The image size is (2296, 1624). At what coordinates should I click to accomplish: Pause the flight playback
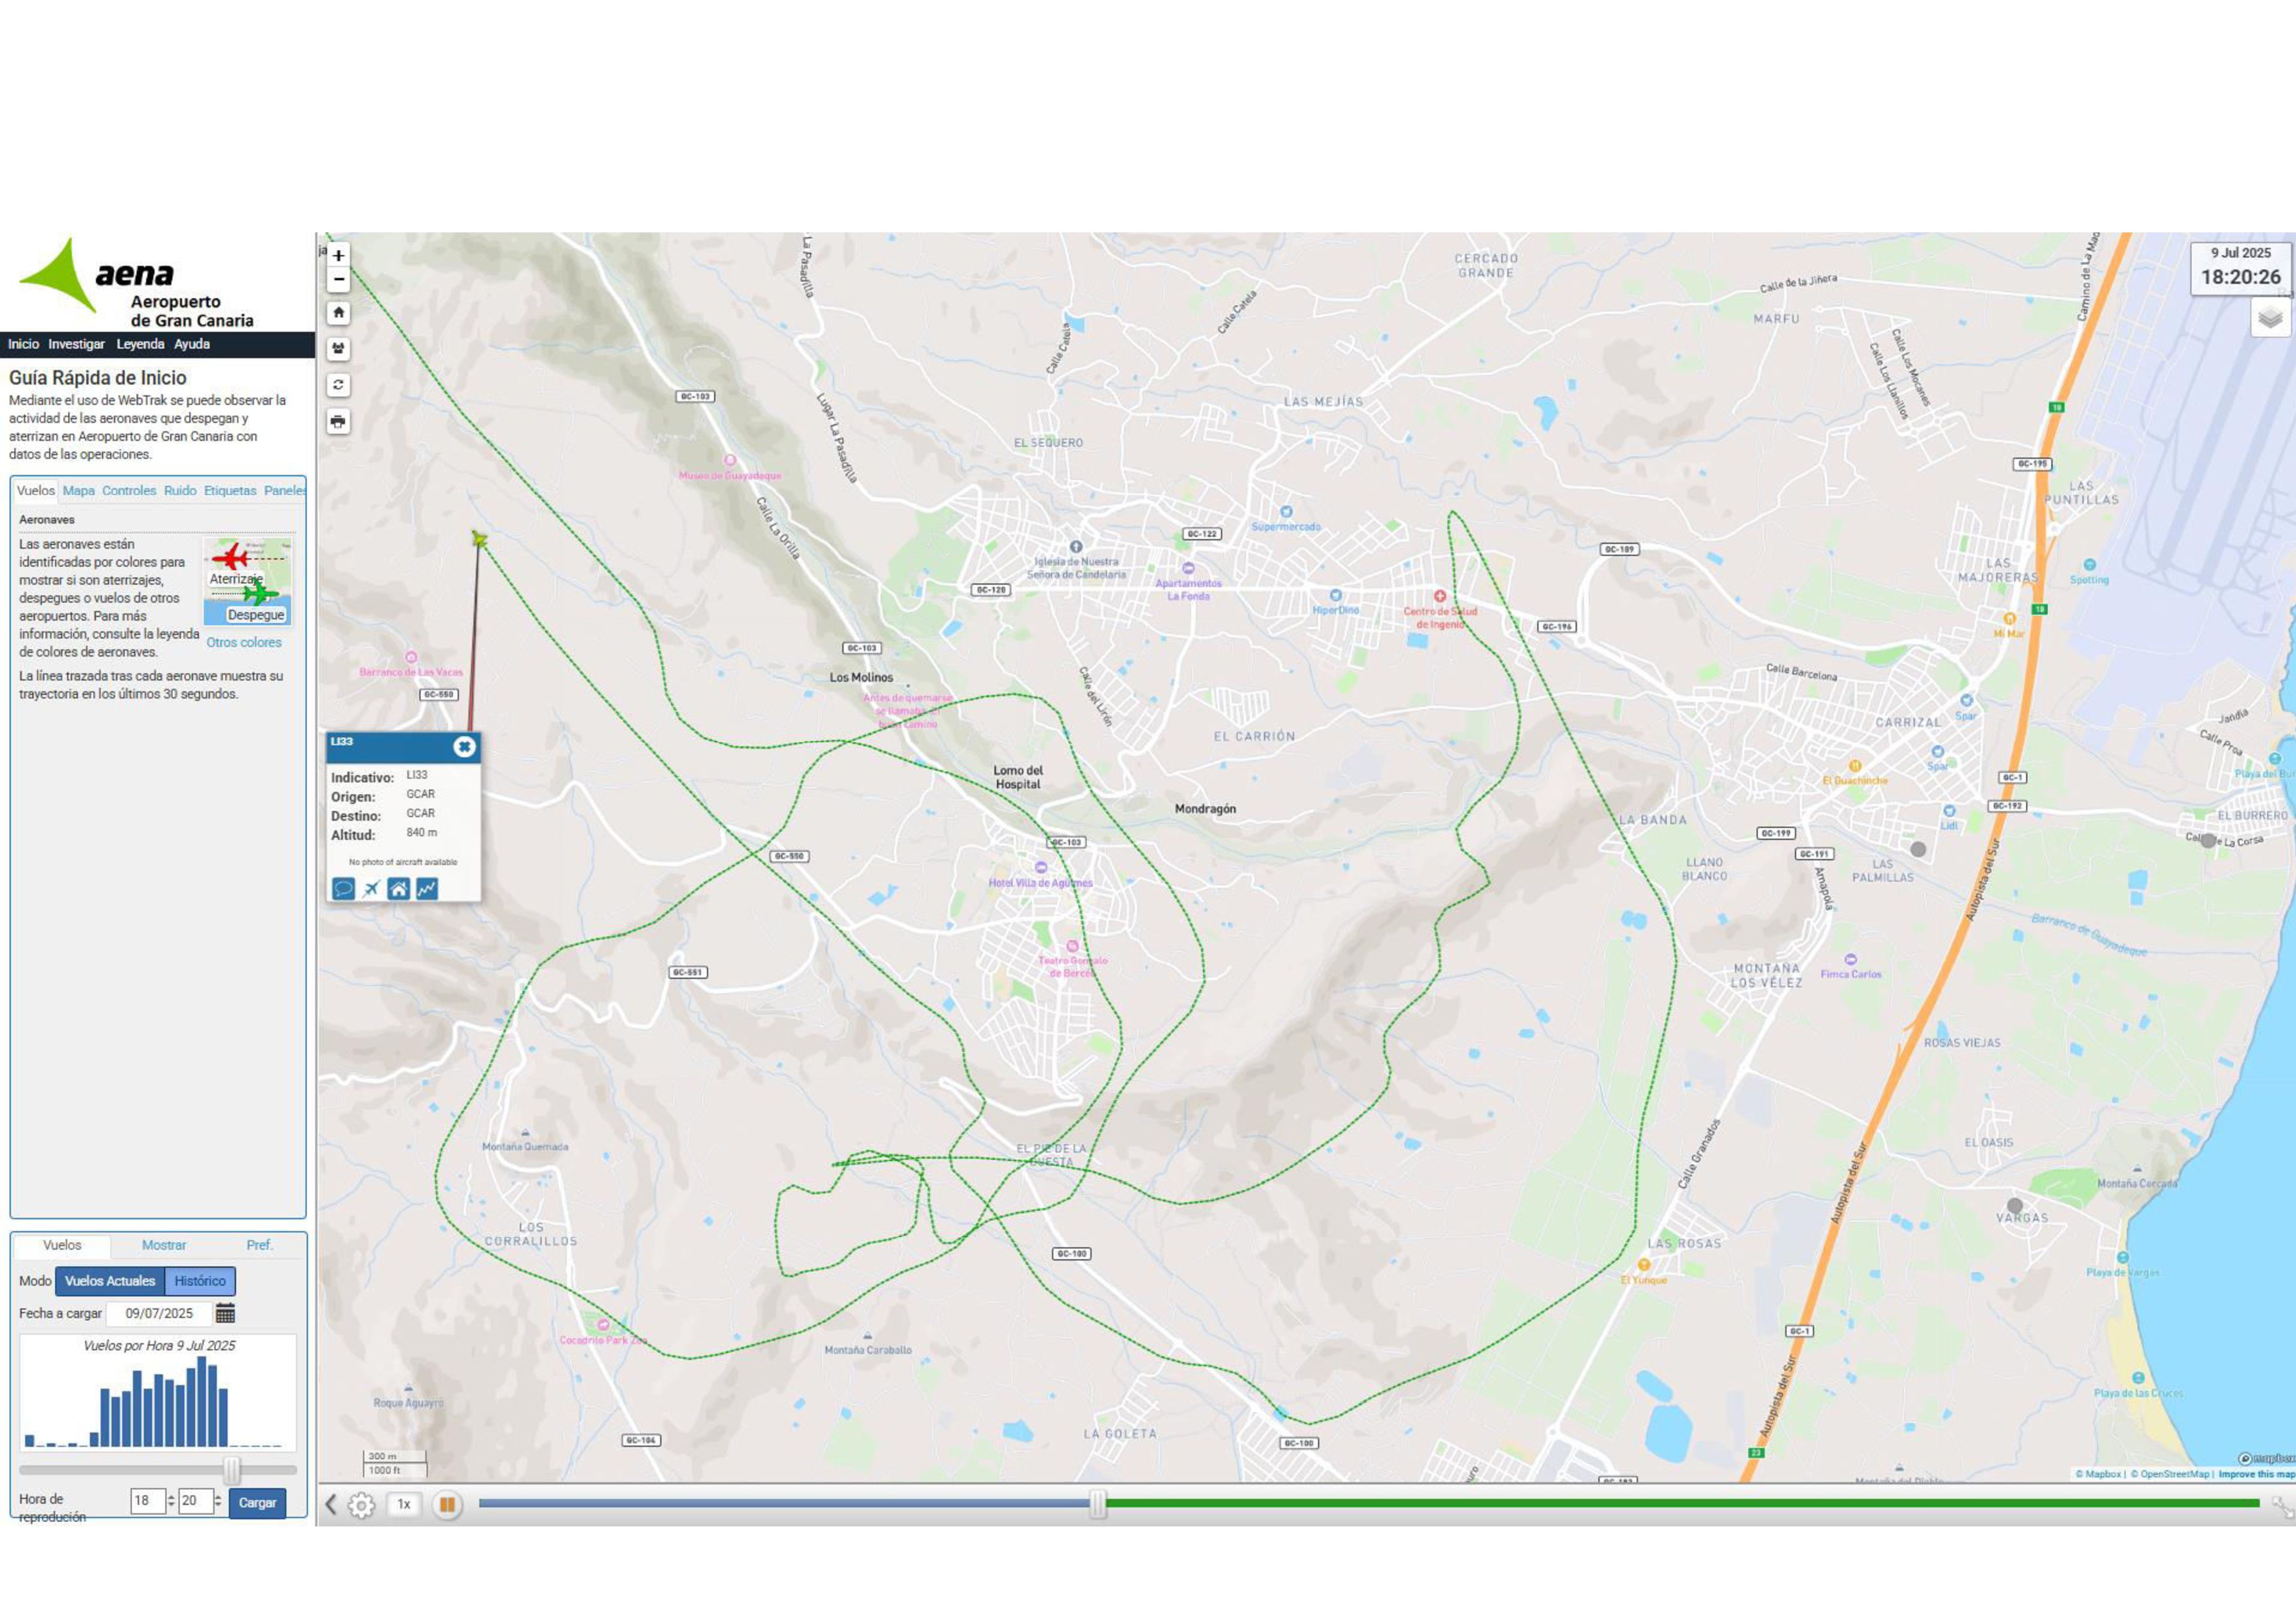(x=447, y=1504)
